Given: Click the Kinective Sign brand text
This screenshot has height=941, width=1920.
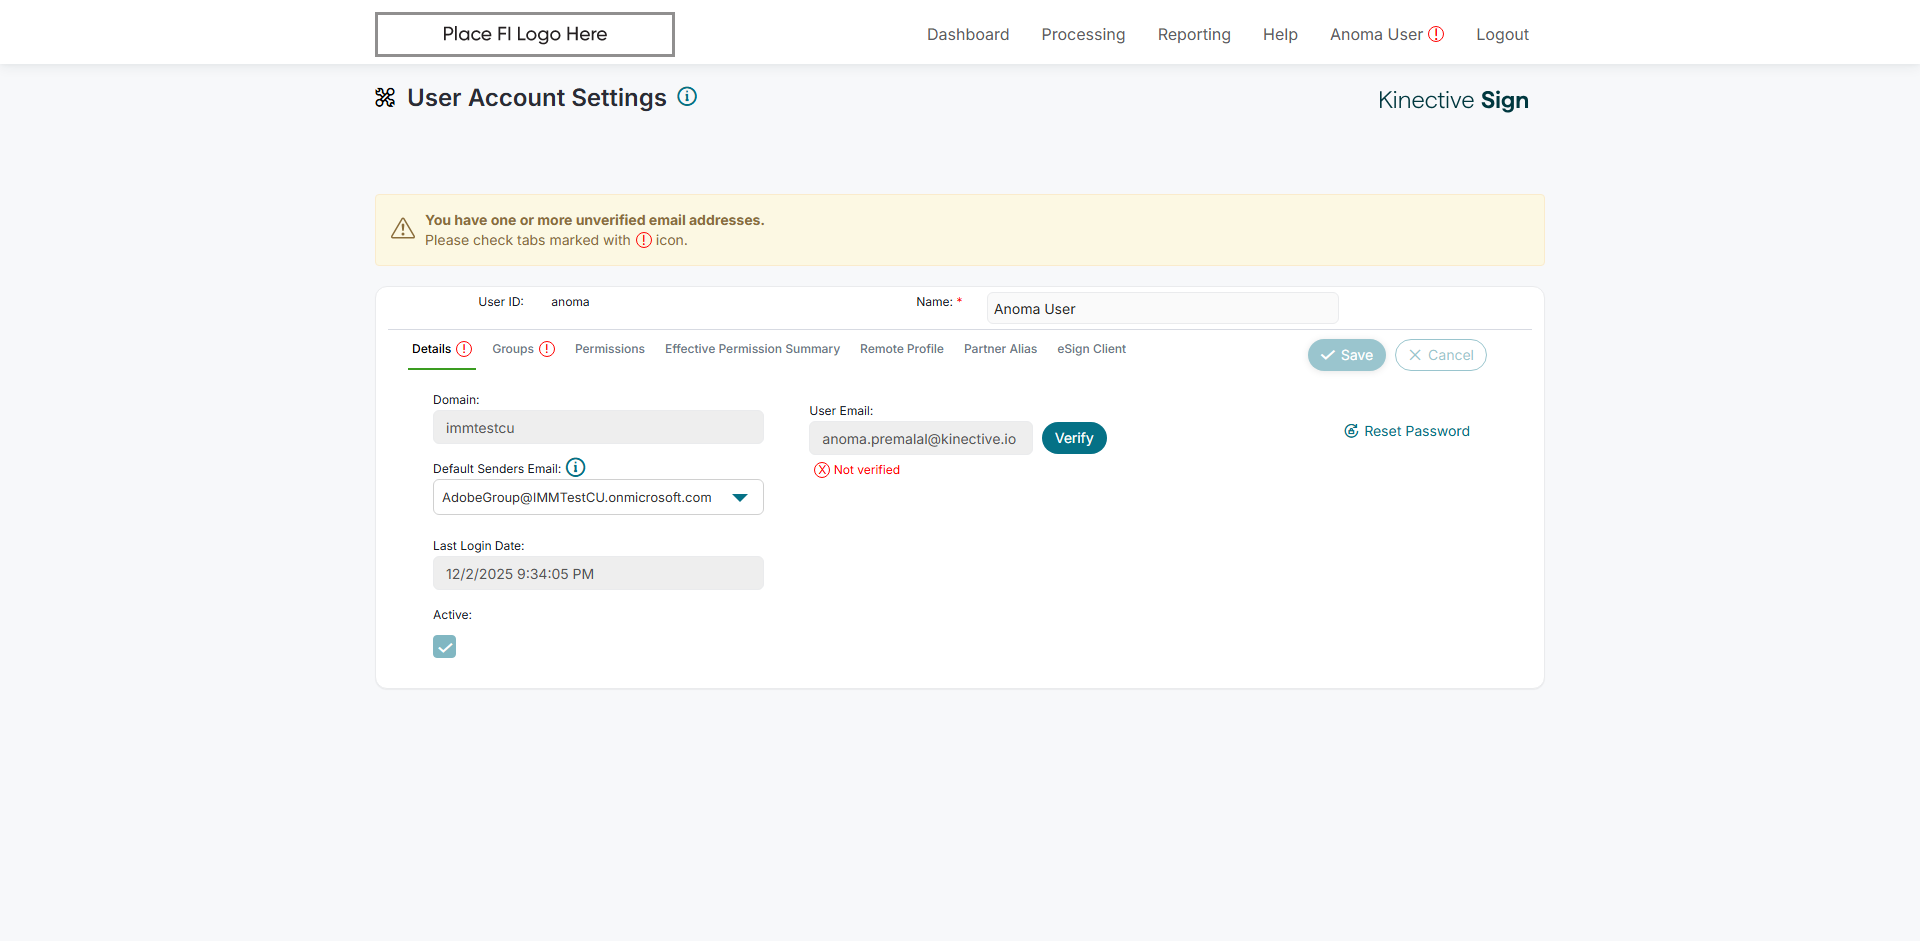Looking at the screenshot, I should (x=1453, y=100).
